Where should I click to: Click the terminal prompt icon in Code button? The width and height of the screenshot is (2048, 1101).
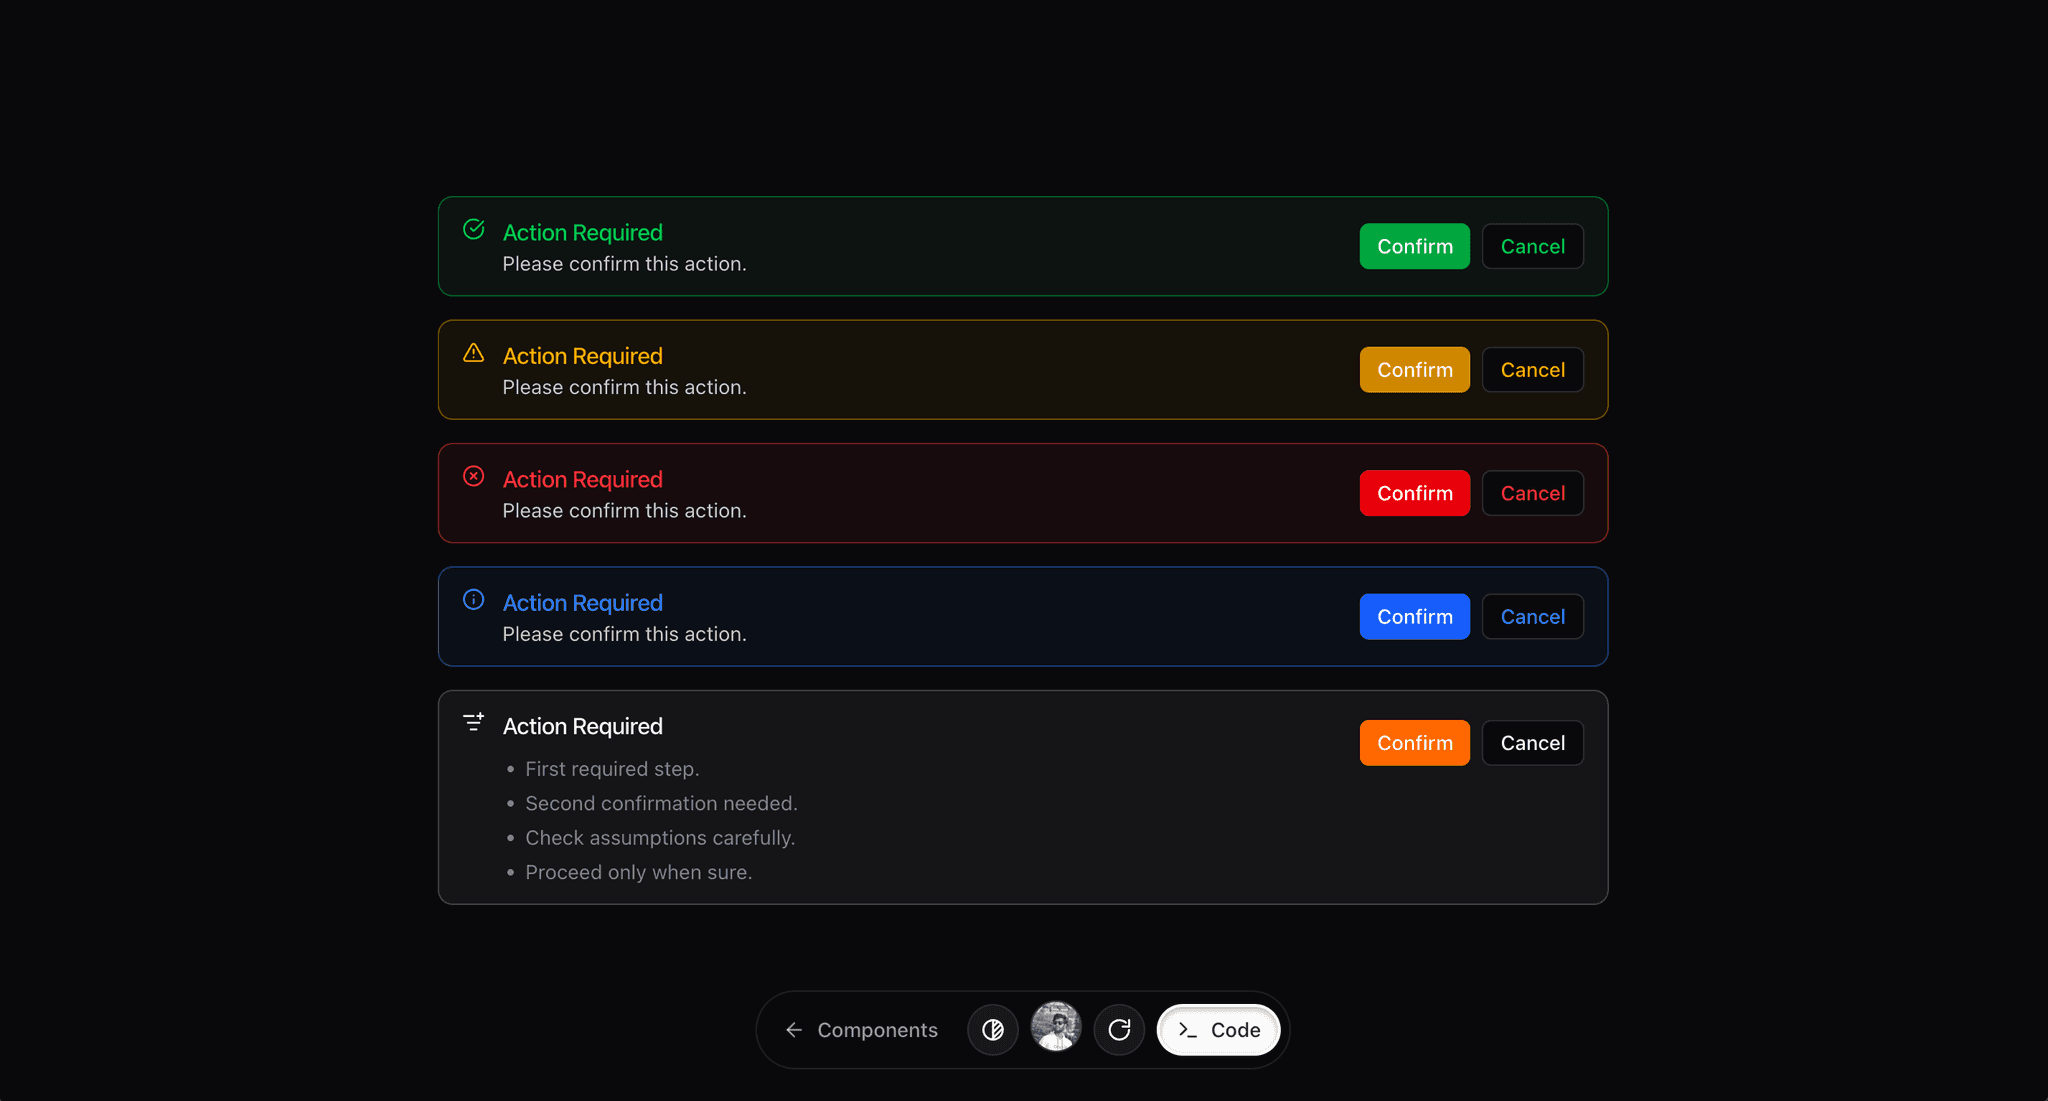[x=1188, y=1030]
